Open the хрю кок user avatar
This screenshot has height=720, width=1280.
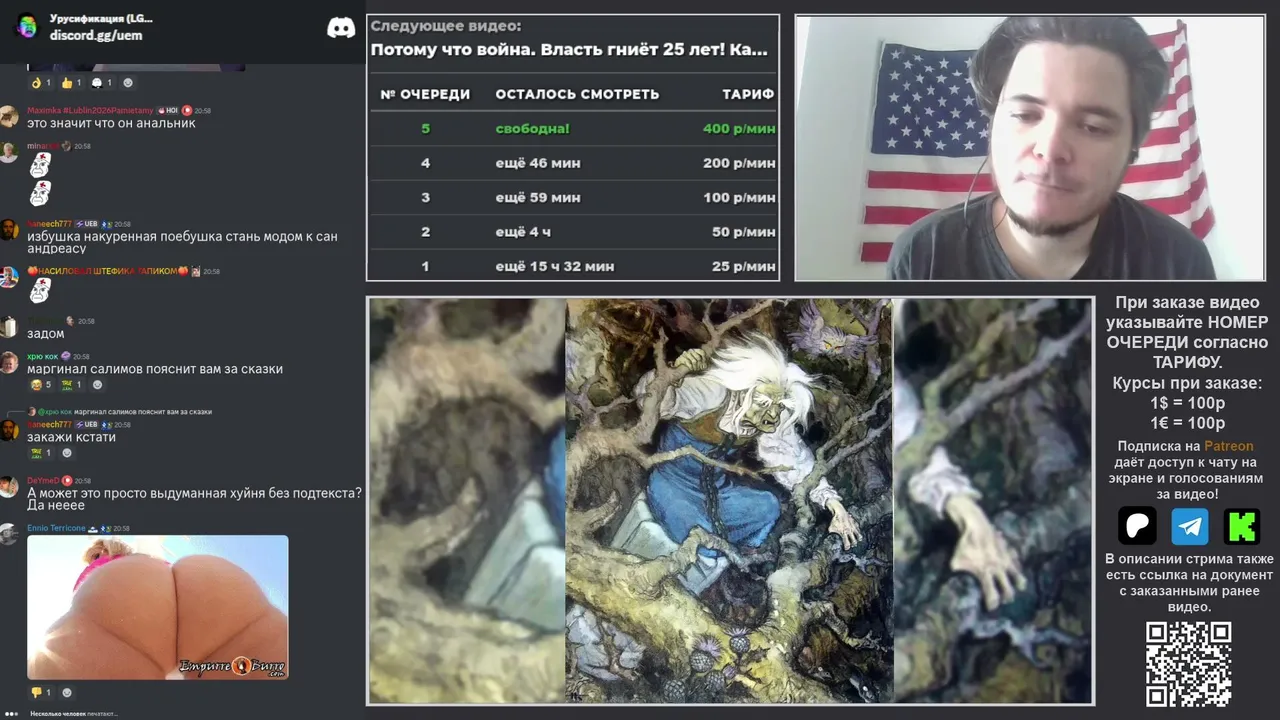pyautogui.click(x=9, y=362)
